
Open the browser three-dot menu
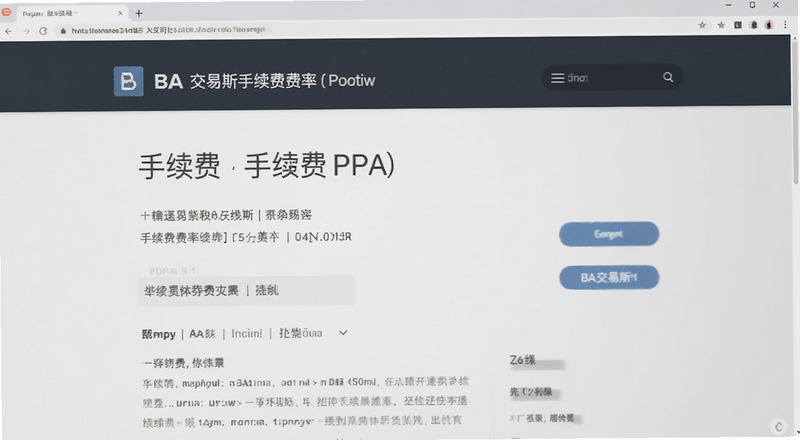click(785, 25)
